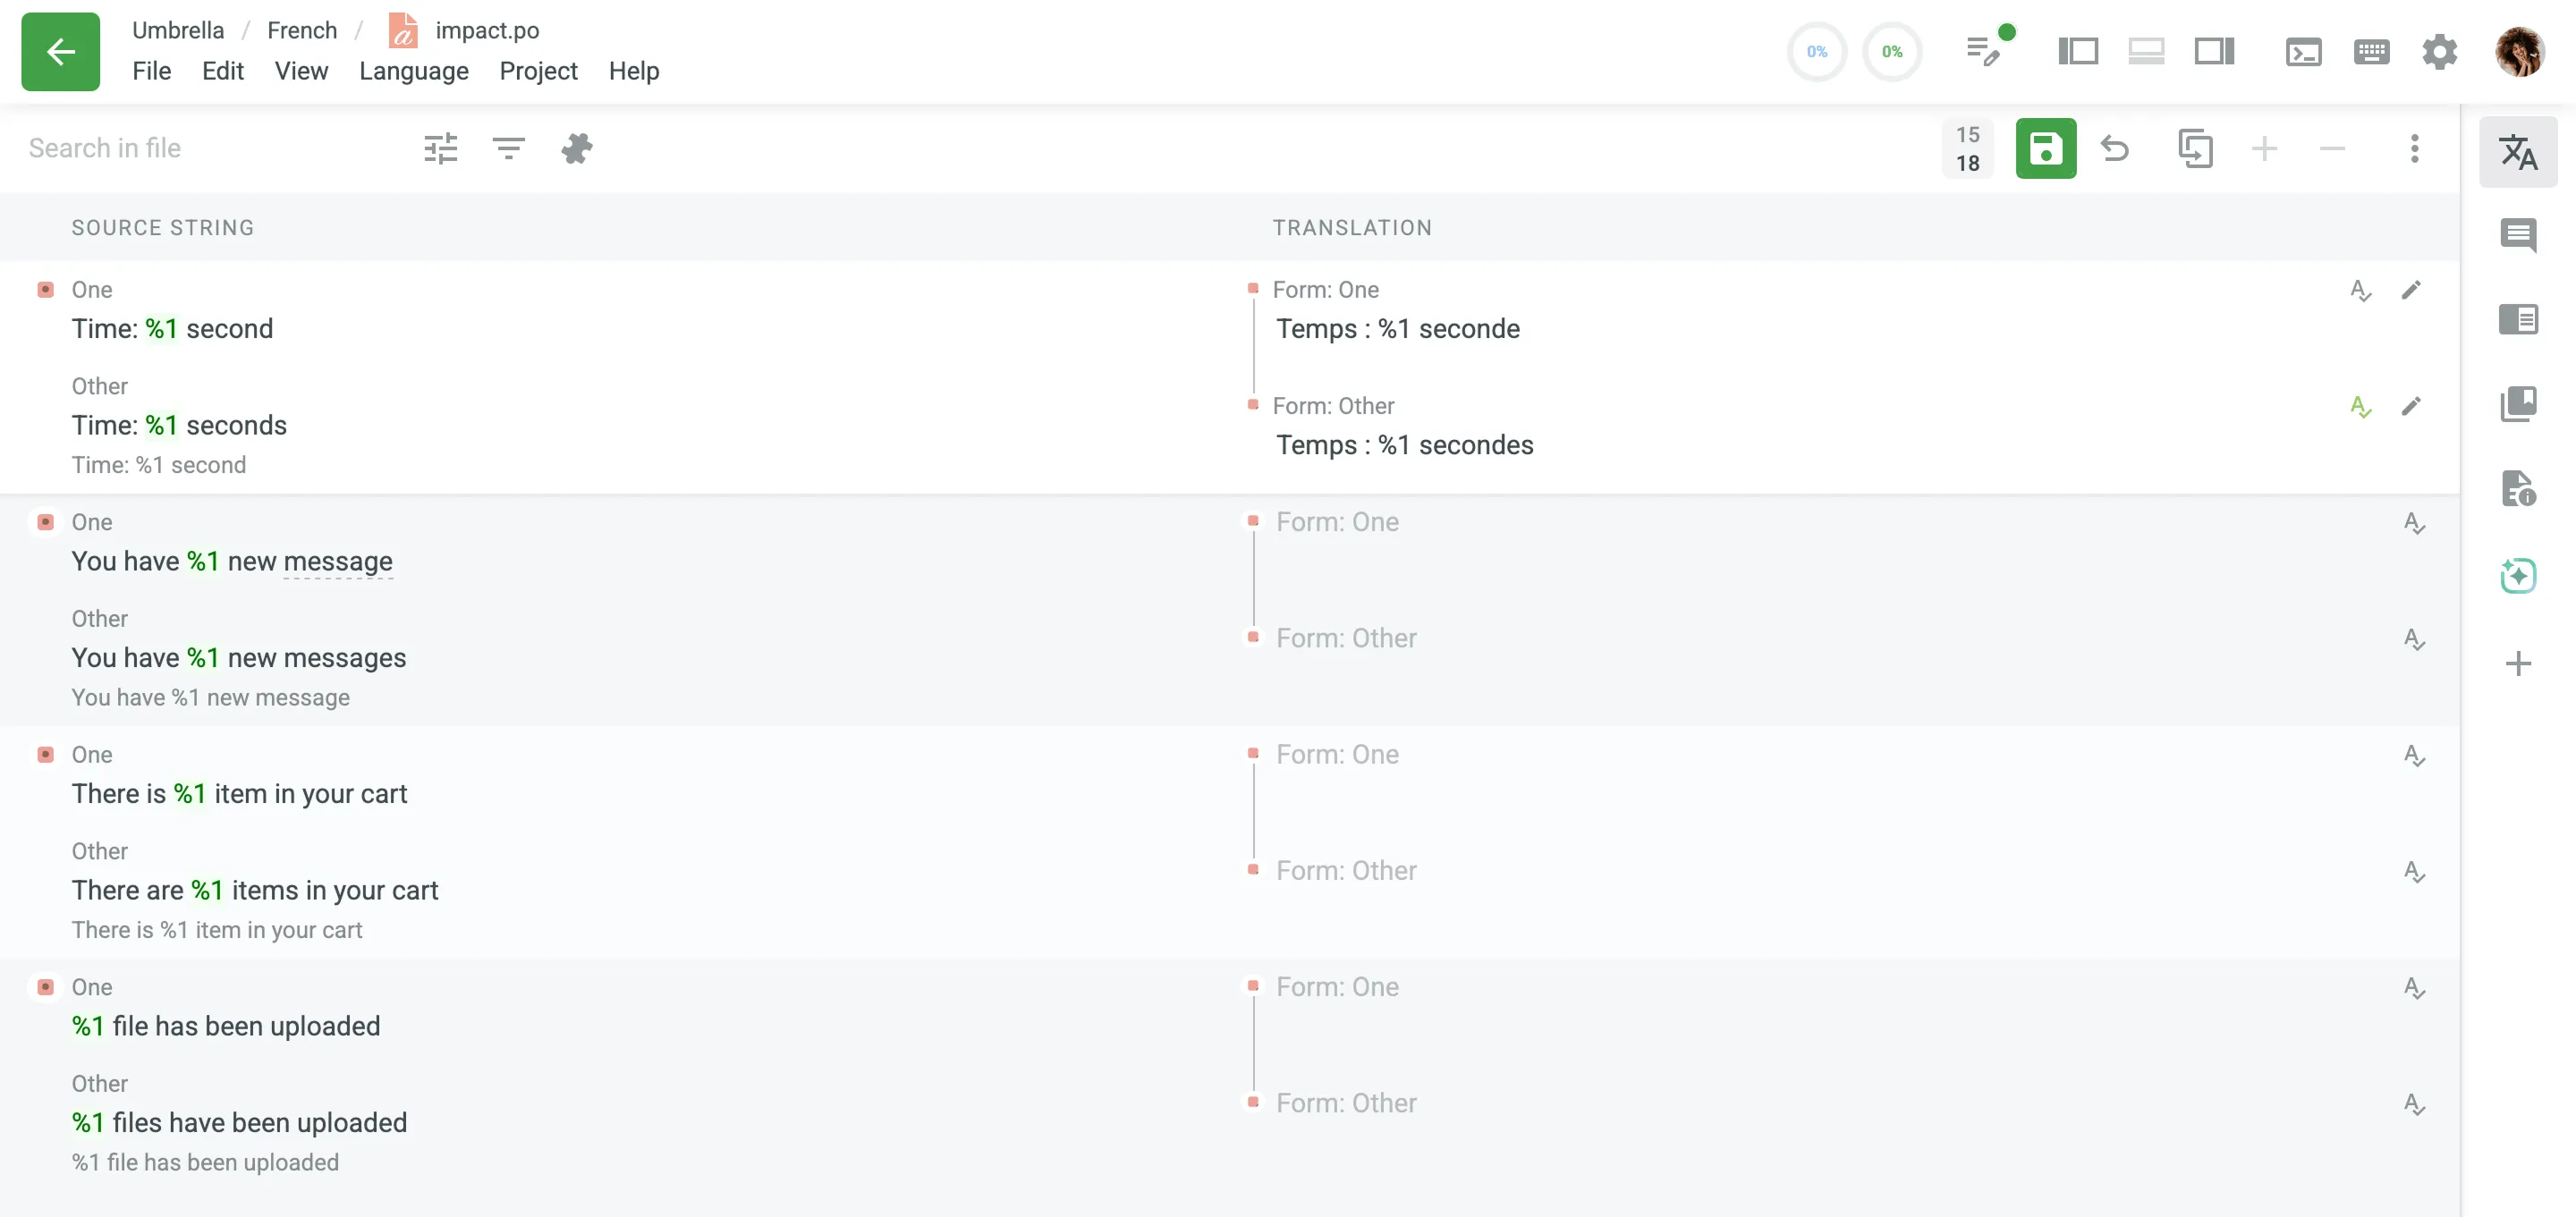
Task: Open the user avatar account menu
Action: pyautogui.click(x=2518, y=52)
